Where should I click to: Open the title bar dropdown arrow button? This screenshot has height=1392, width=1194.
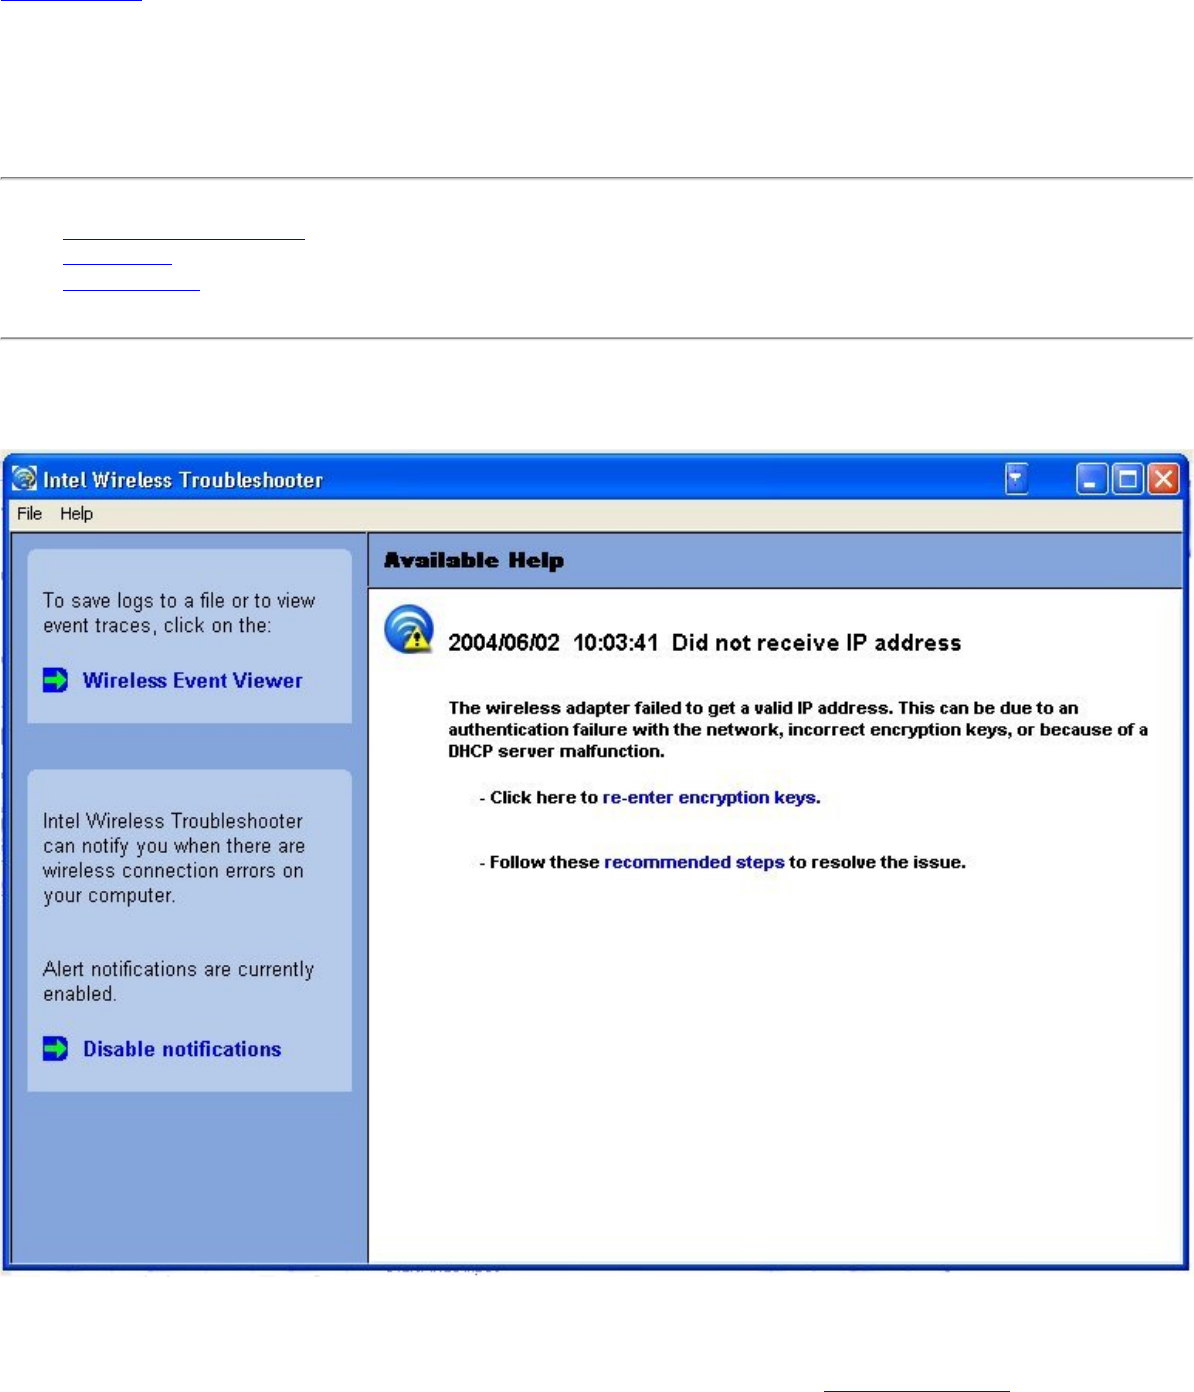click(1017, 480)
